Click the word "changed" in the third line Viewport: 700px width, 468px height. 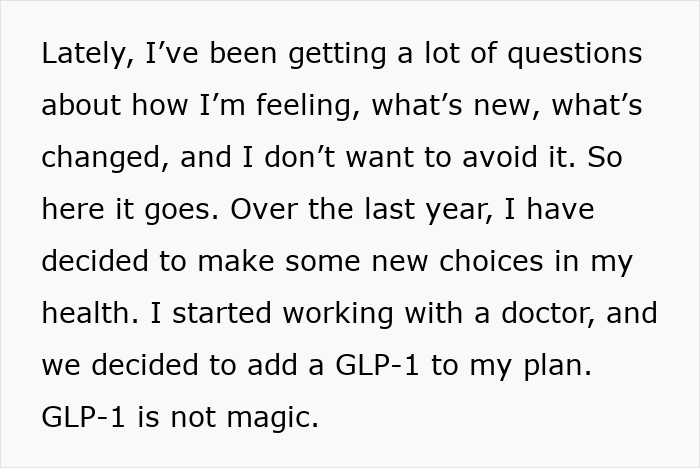click(x=98, y=159)
